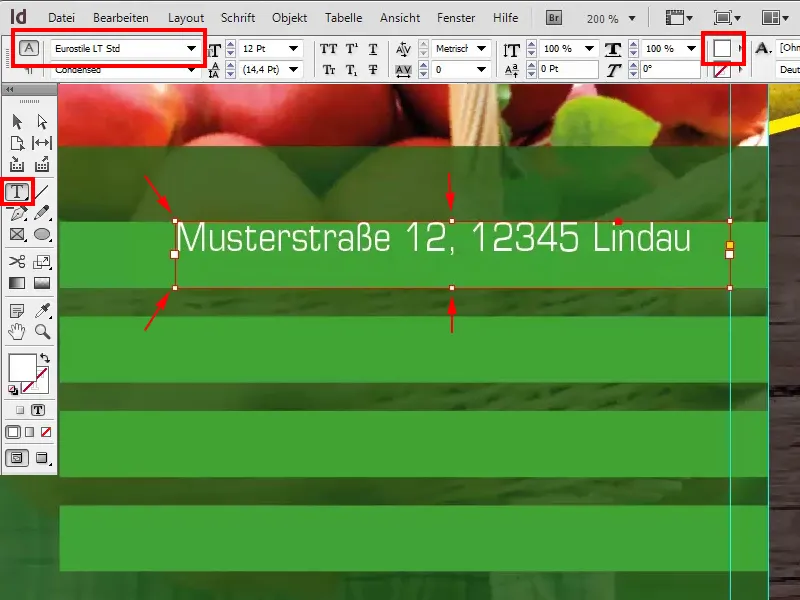Select the Pencil tool

coord(42,213)
